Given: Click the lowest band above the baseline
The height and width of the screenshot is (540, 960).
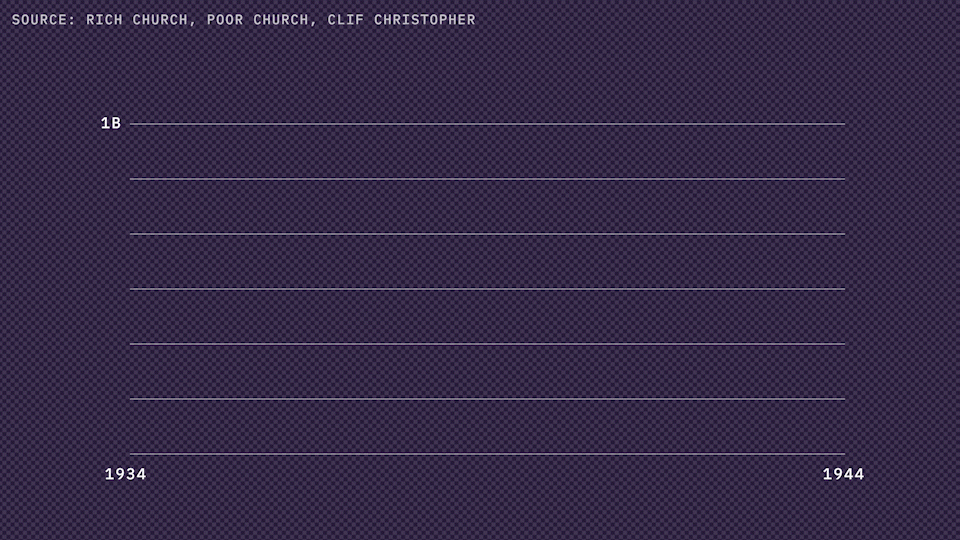Looking at the screenshot, I should [487, 427].
